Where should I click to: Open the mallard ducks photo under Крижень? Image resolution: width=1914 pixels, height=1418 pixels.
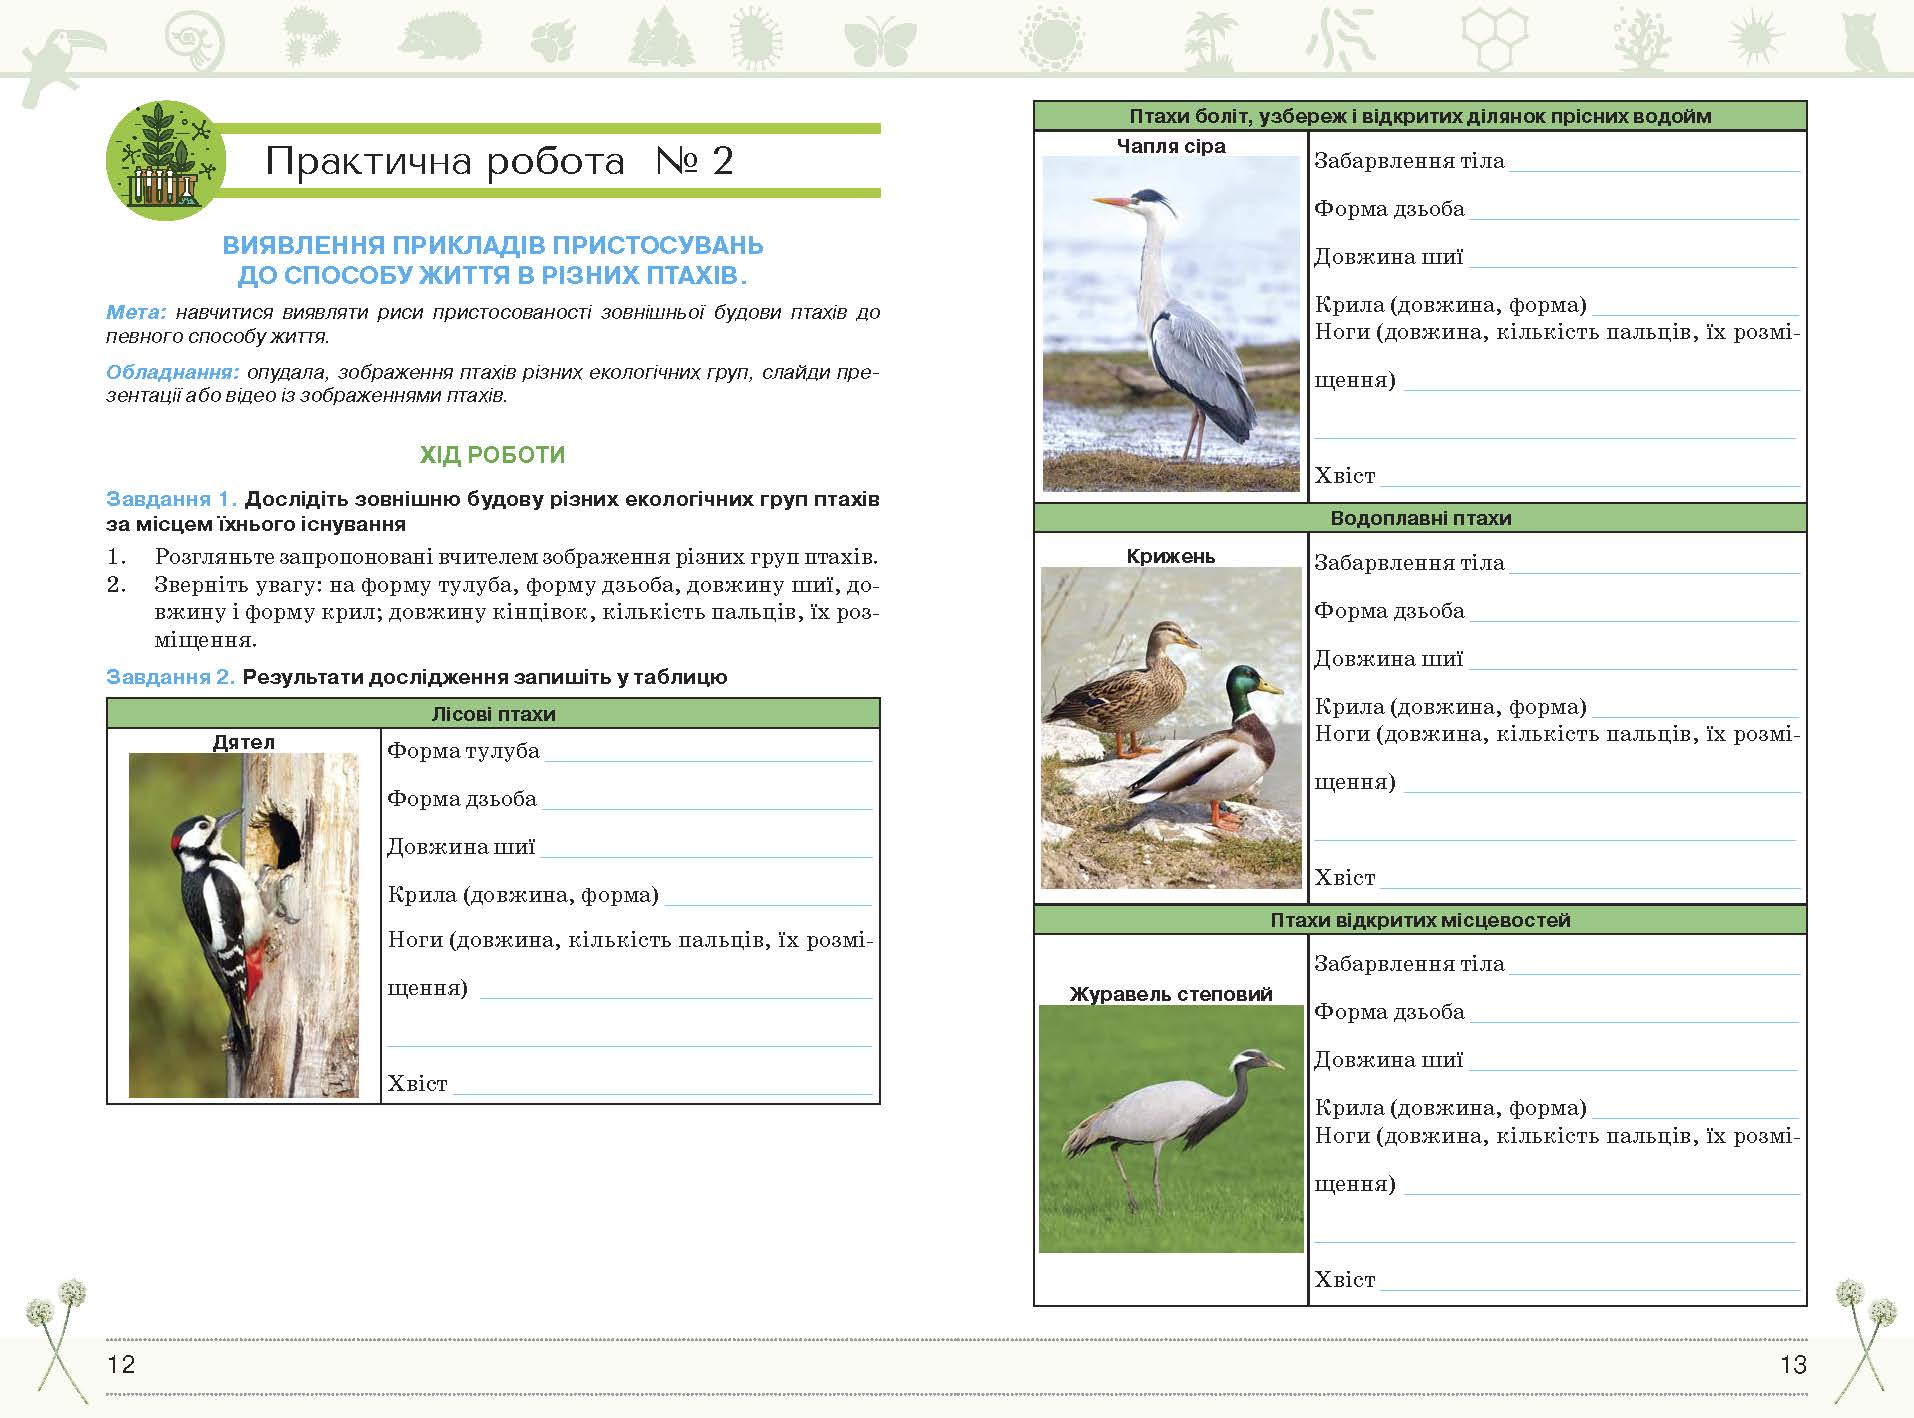point(1171,728)
